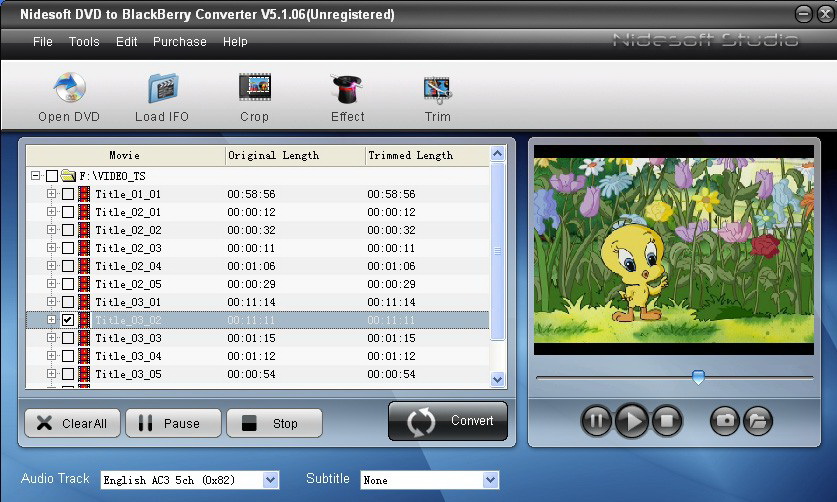Expand the Title_03_01 node
Image resolution: width=837 pixels, height=502 pixels.
51,301
